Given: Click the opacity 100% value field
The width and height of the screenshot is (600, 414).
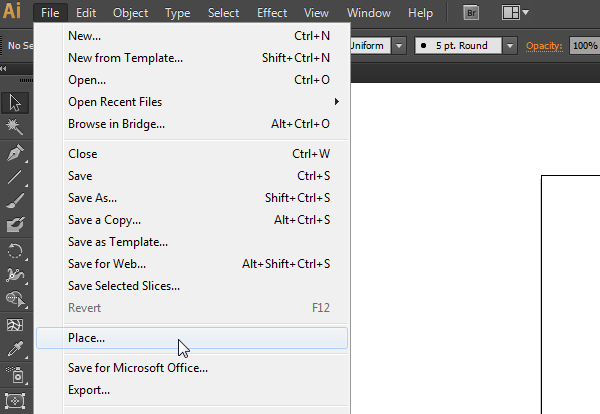Looking at the screenshot, I should 584,46.
